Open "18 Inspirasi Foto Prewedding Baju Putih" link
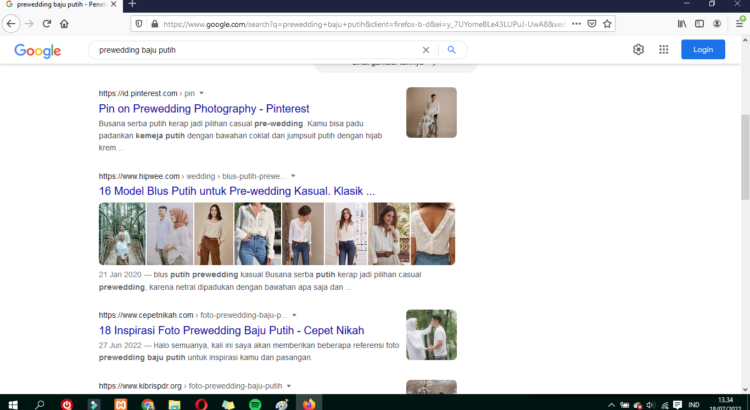The image size is (750, 410). point(231,330)
